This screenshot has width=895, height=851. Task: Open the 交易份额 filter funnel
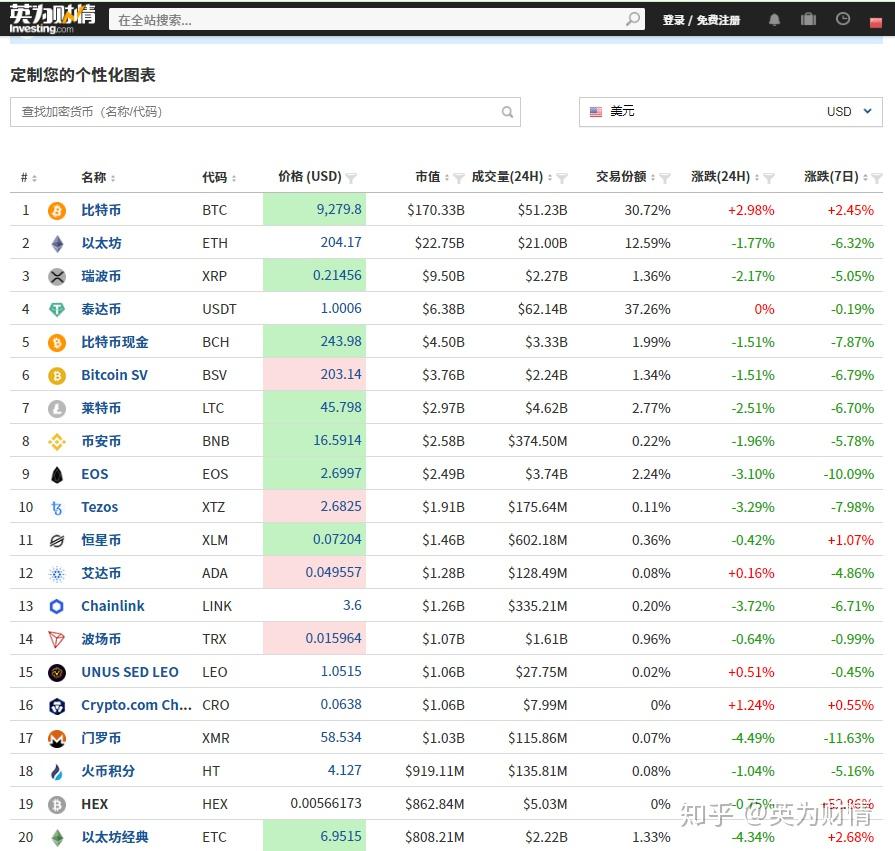pyautogui.click(x=664, y=179)
